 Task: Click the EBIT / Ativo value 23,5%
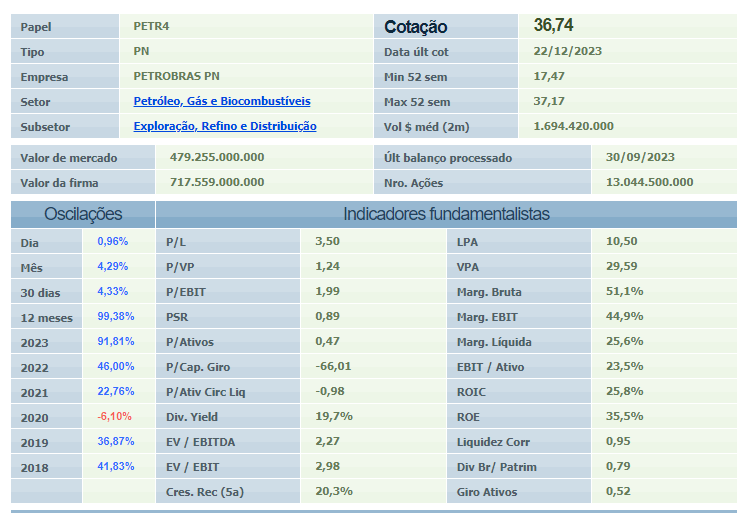click(x=624, y=366)
